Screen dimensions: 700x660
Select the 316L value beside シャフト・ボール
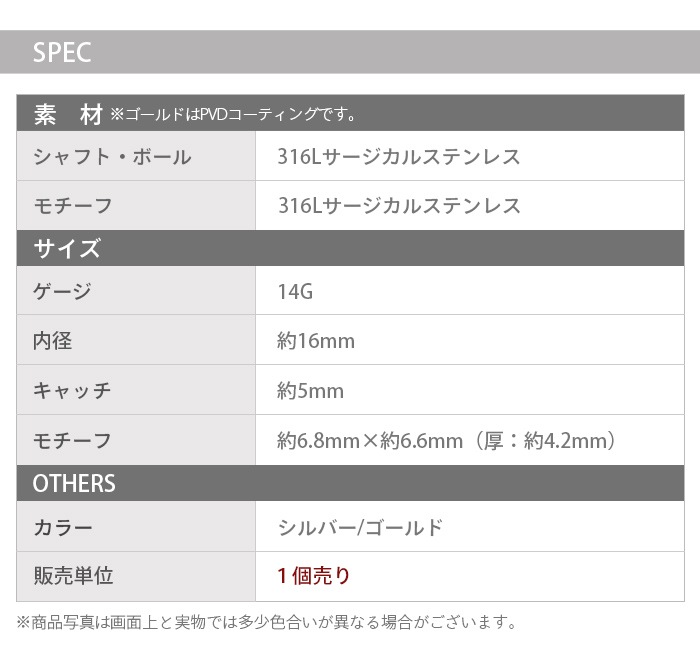[399, 157]
